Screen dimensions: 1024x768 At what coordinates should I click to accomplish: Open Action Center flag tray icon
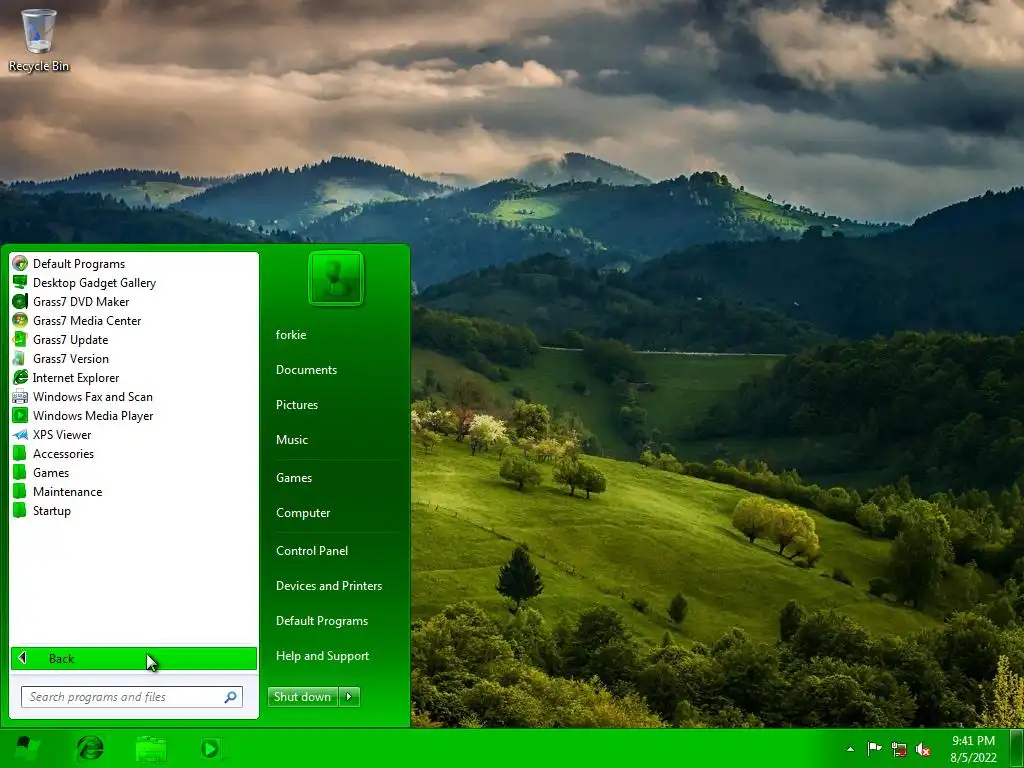coord(874,749)
